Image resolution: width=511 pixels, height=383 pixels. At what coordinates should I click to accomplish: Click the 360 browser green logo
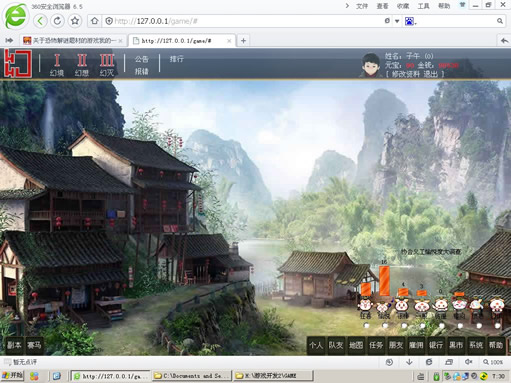click(15, 16)
